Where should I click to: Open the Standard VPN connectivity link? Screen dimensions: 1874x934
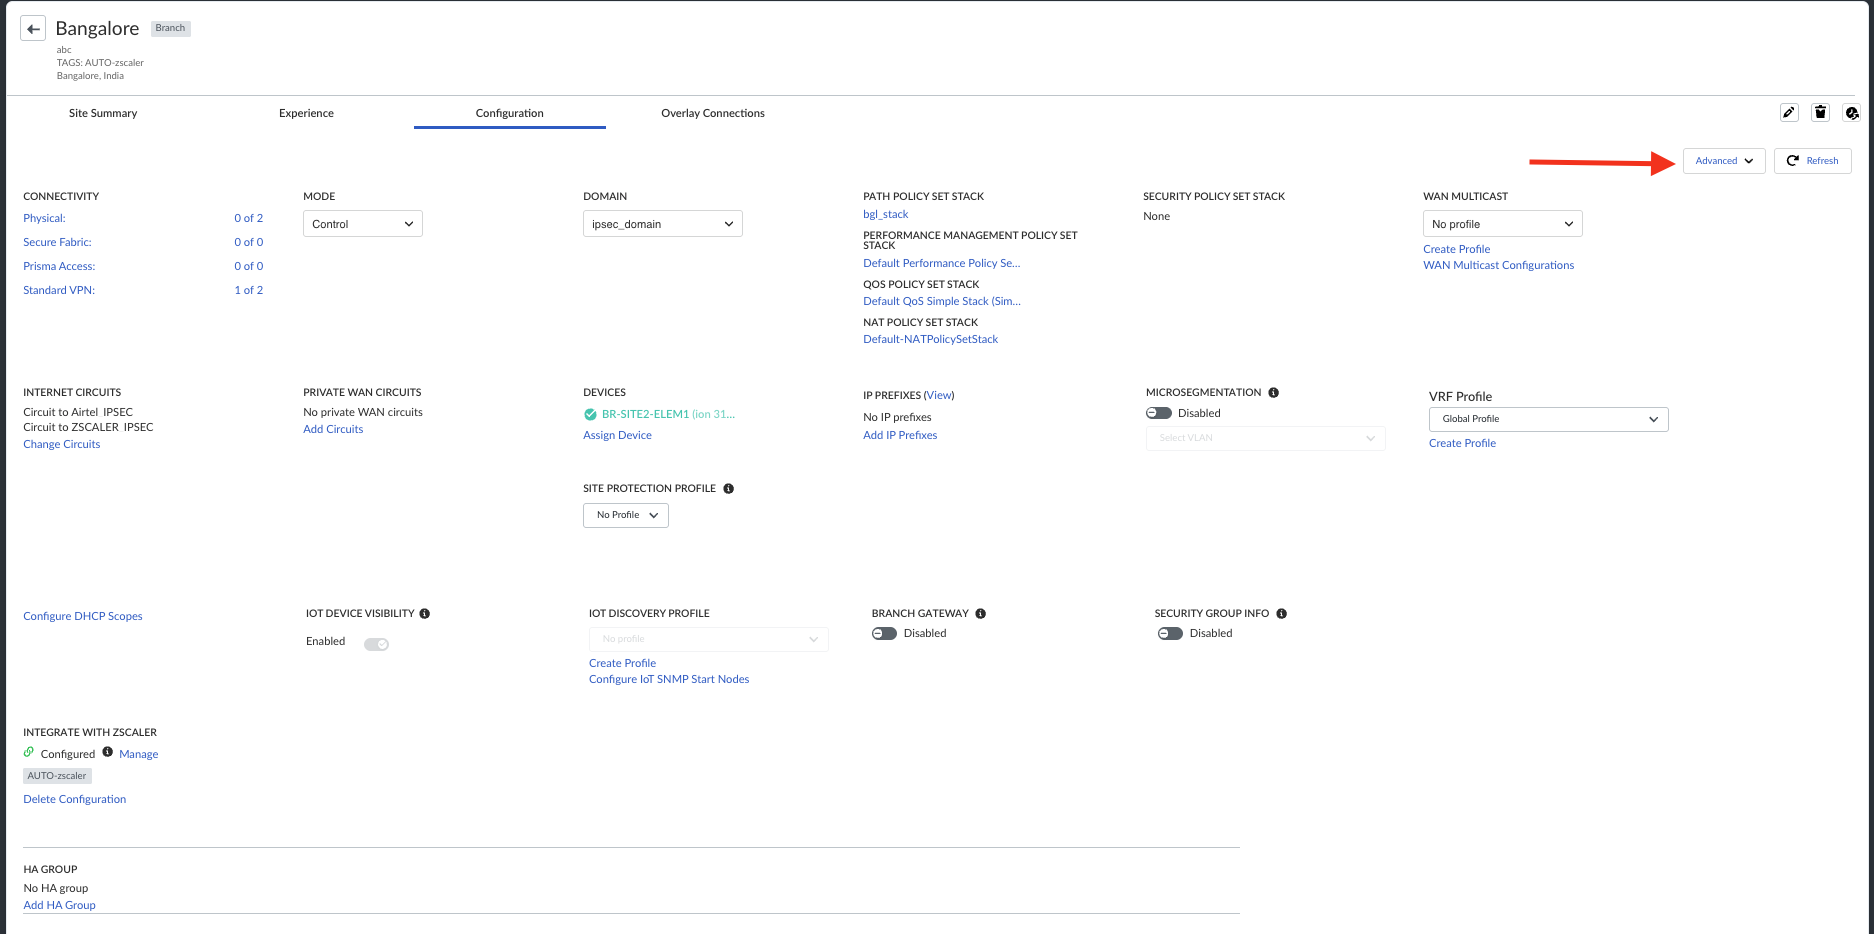pyautogui.click(x=60, y=290)
